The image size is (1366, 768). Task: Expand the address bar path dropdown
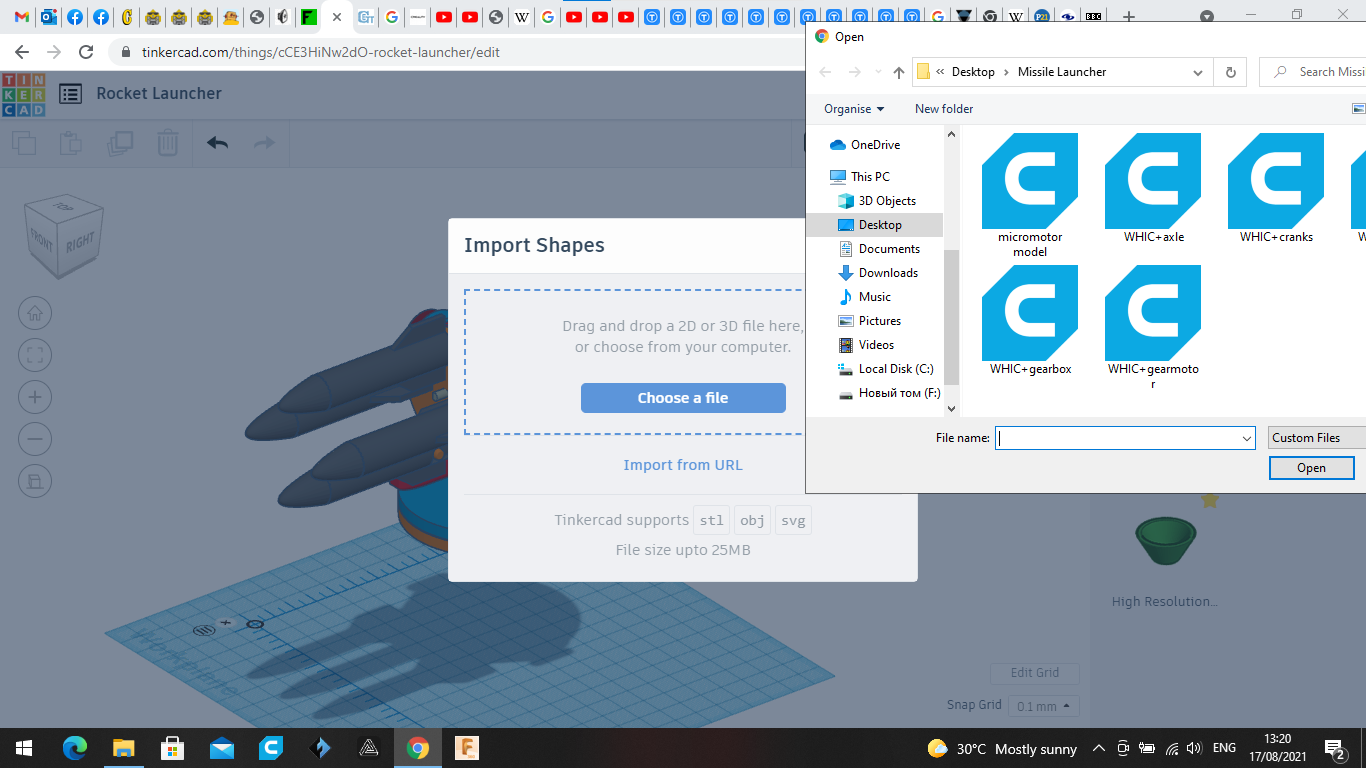1198,72
